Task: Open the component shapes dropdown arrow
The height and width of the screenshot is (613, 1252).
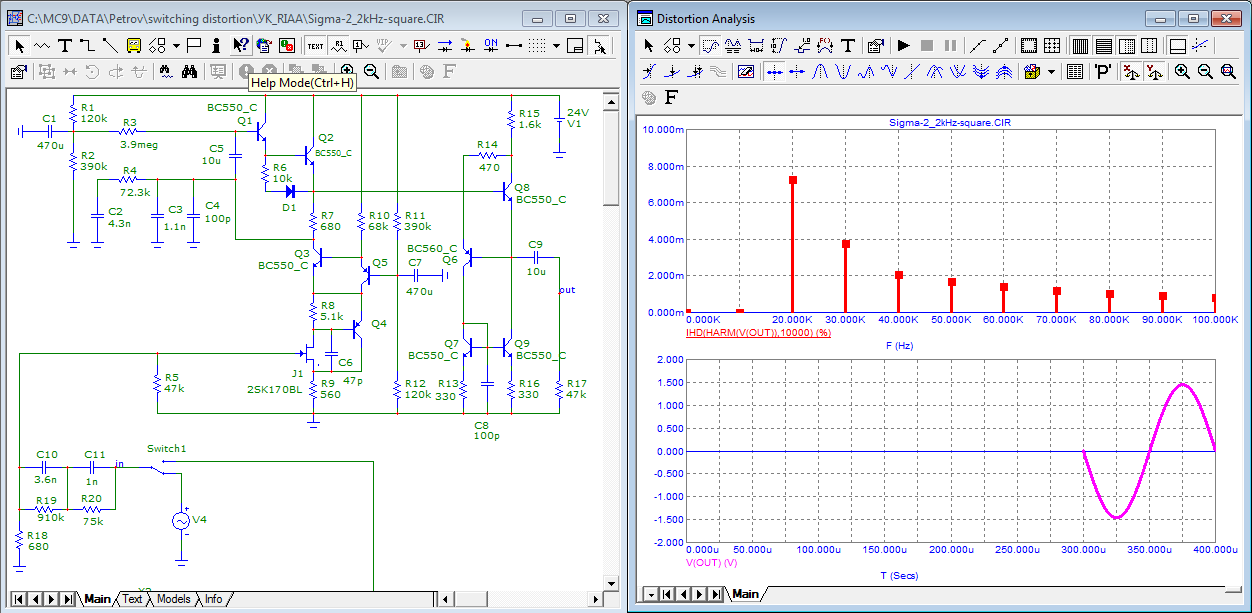Action: (x=176, y=45)
